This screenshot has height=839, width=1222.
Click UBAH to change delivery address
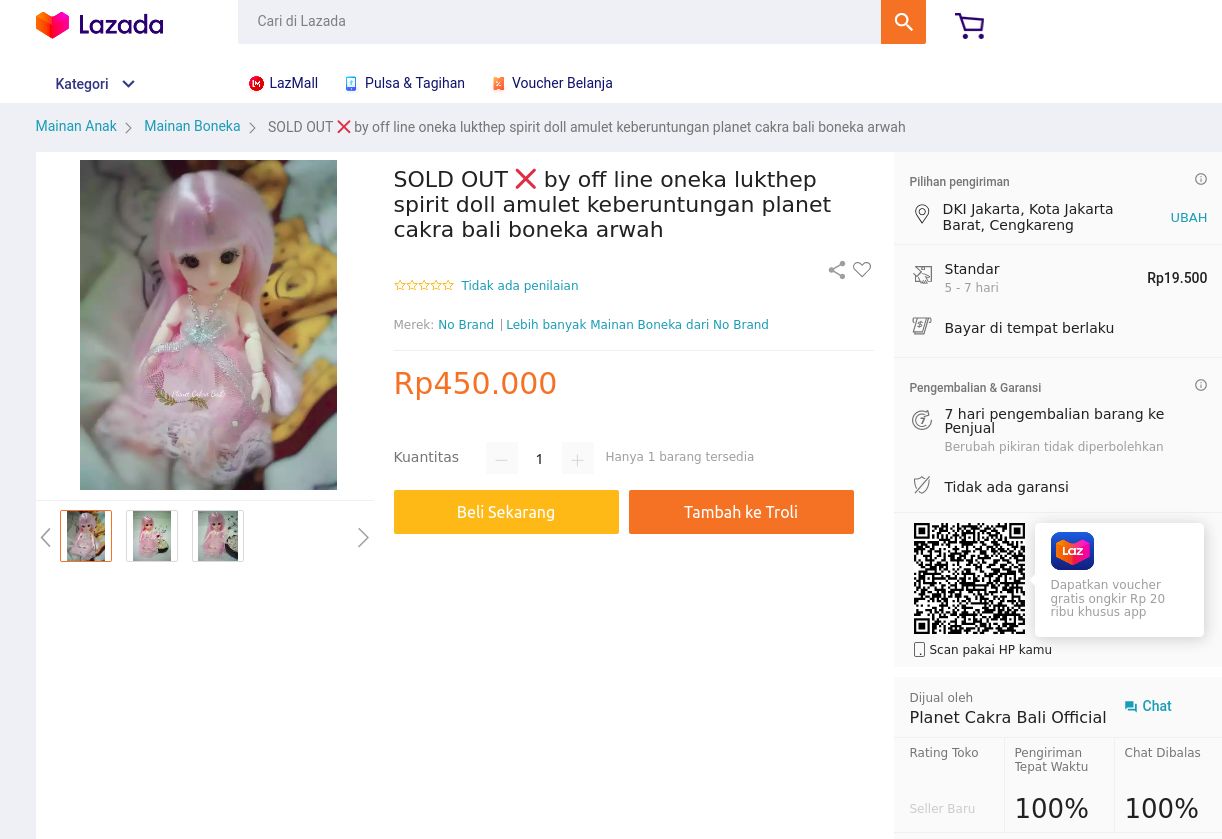tap(1188, 217)
